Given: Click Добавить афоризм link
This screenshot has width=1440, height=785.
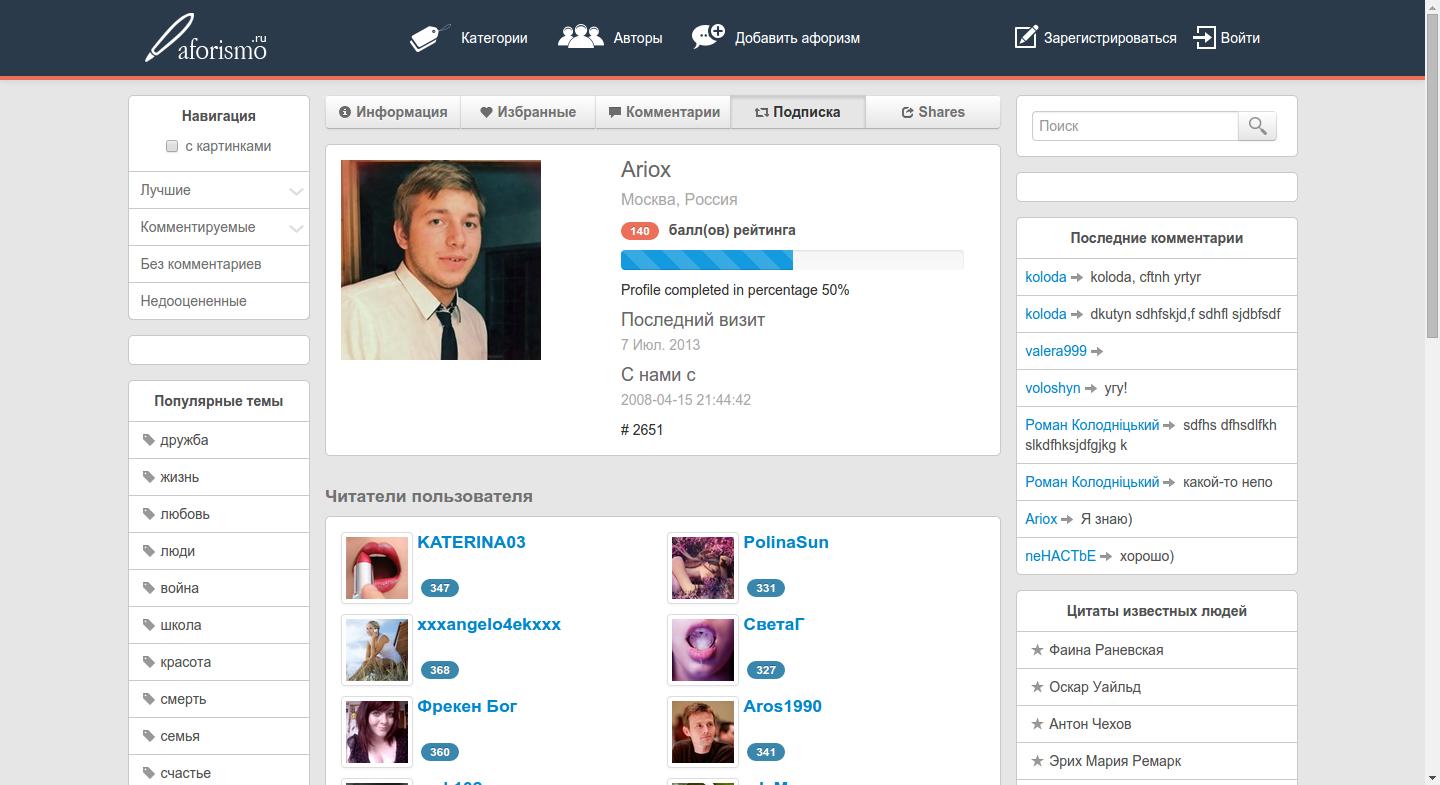Looking at the screenshot, I should point(797,38).
